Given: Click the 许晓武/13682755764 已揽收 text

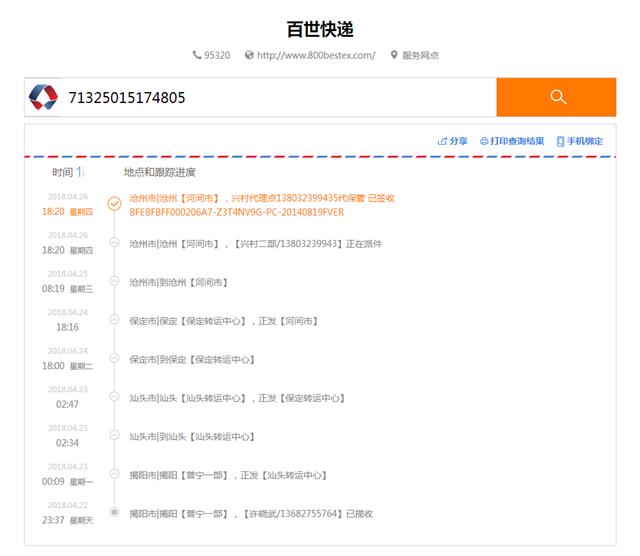Looking at the screenshot, I should click(251, 514).
